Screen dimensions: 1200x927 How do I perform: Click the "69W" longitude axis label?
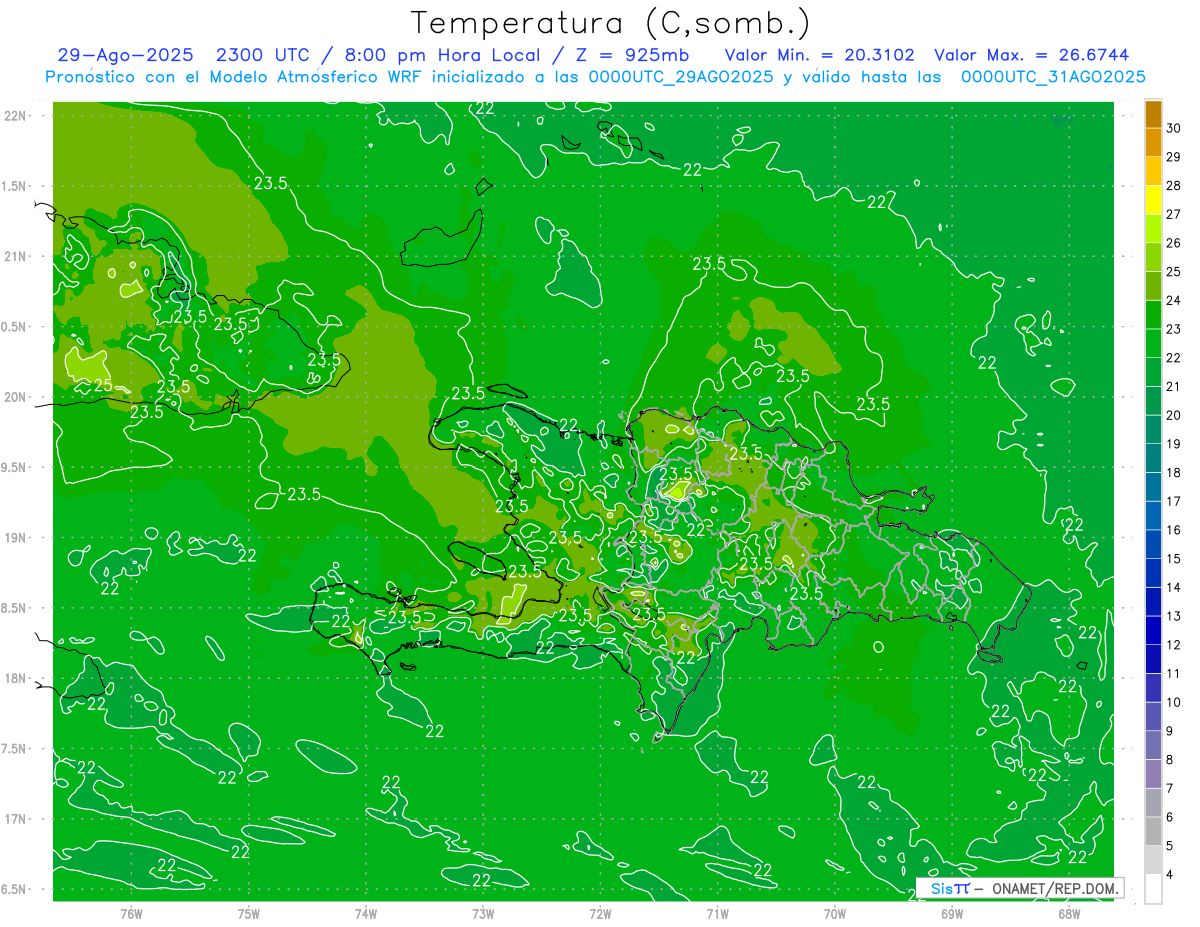click(951, 913)
